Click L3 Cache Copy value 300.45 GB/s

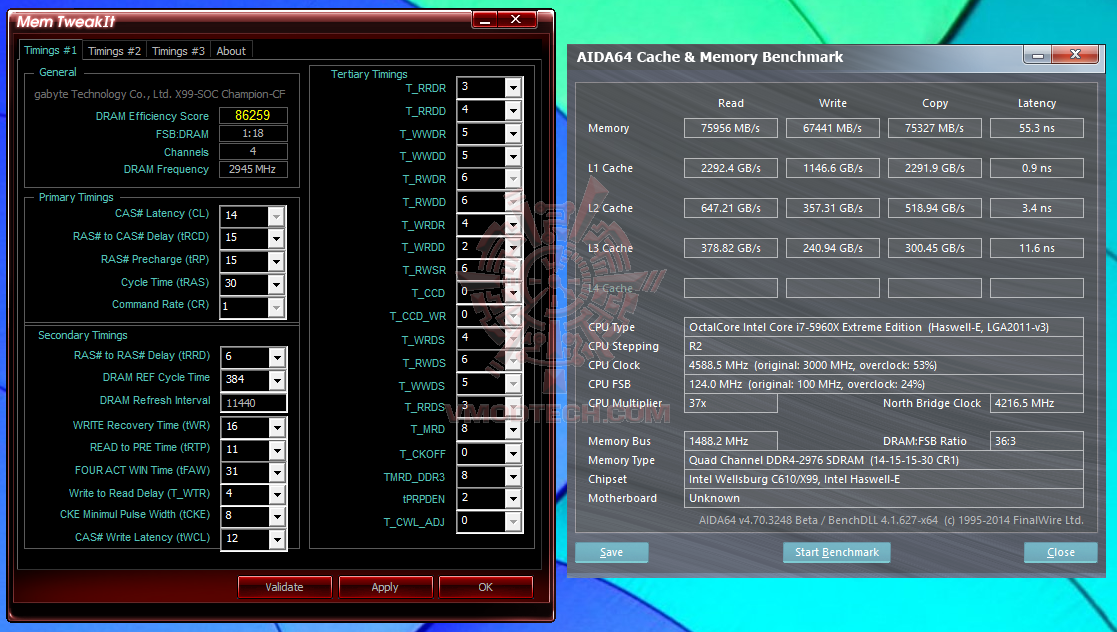pyautogui.click(x=935, y=248)
